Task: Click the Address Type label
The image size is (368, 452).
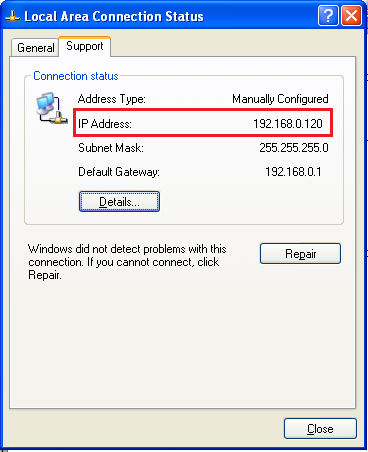Action: click(x=112, y=99)
